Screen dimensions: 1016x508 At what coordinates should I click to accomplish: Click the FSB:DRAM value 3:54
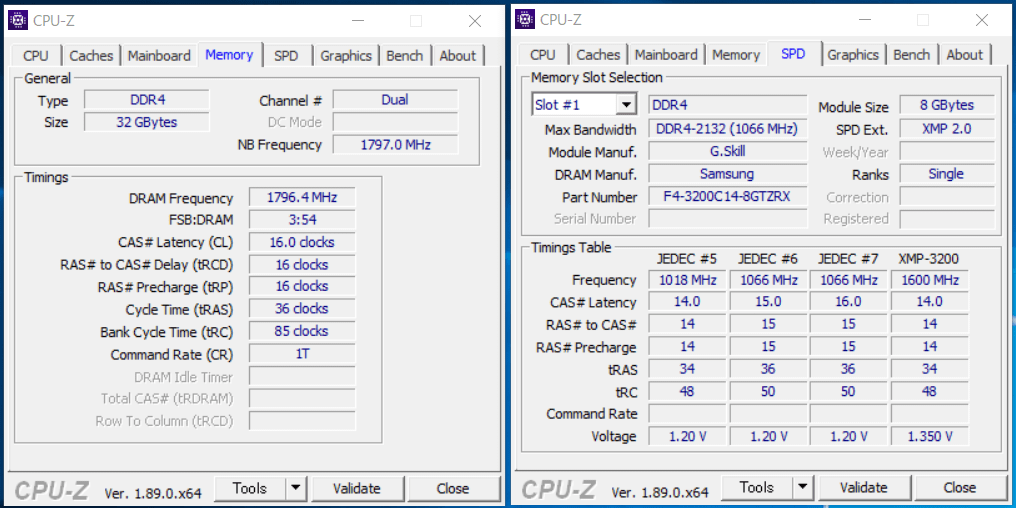point(302,220)
